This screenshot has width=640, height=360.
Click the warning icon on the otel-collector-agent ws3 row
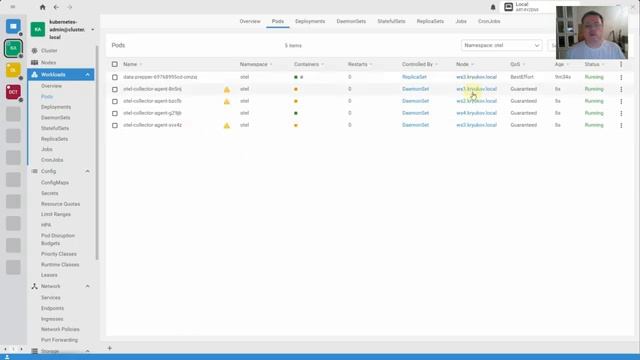coord(227,125)
